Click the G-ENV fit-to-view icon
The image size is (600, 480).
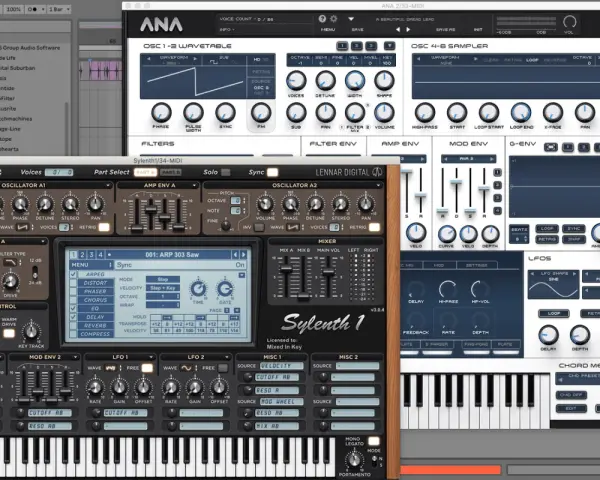(551, 147)
